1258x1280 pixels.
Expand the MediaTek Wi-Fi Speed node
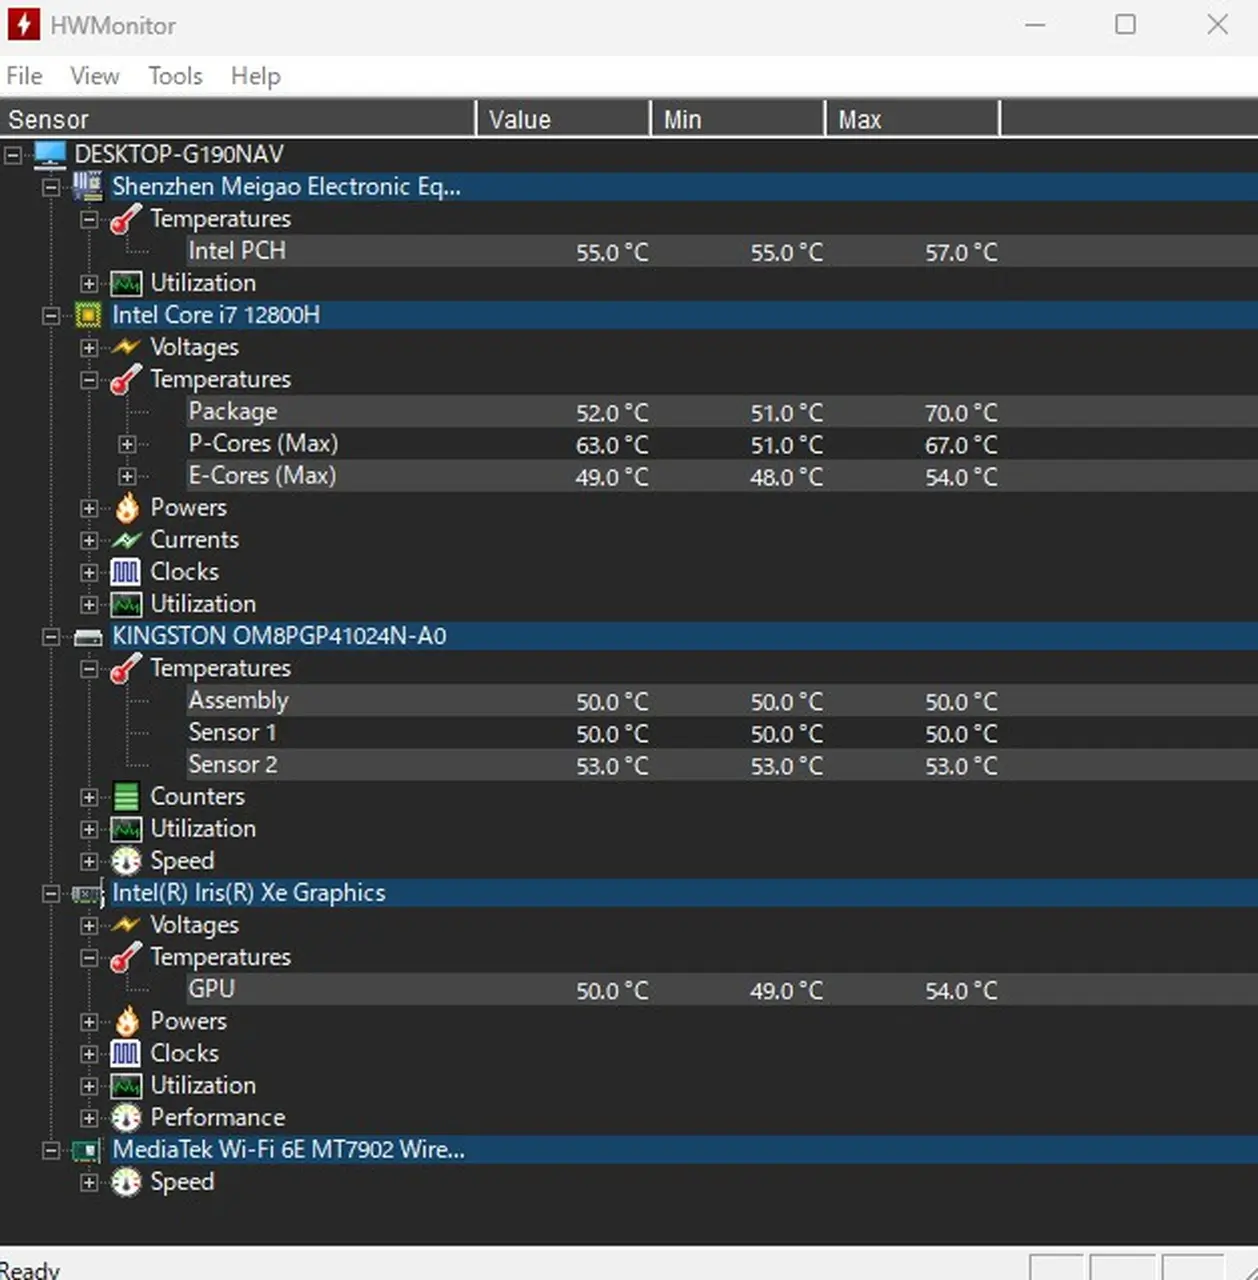[x=89, y=1183]
